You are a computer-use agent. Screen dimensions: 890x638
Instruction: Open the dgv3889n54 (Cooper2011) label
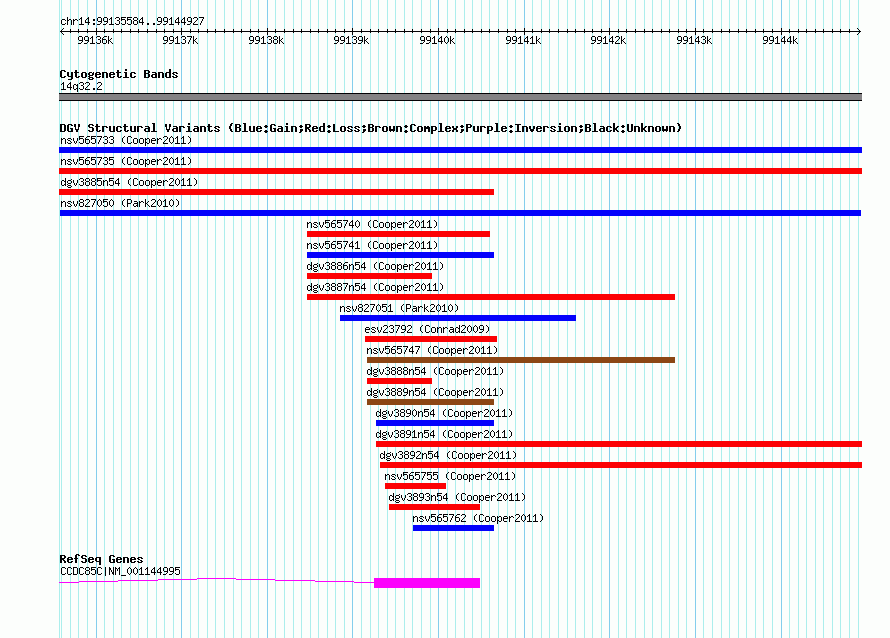(435, 392)
